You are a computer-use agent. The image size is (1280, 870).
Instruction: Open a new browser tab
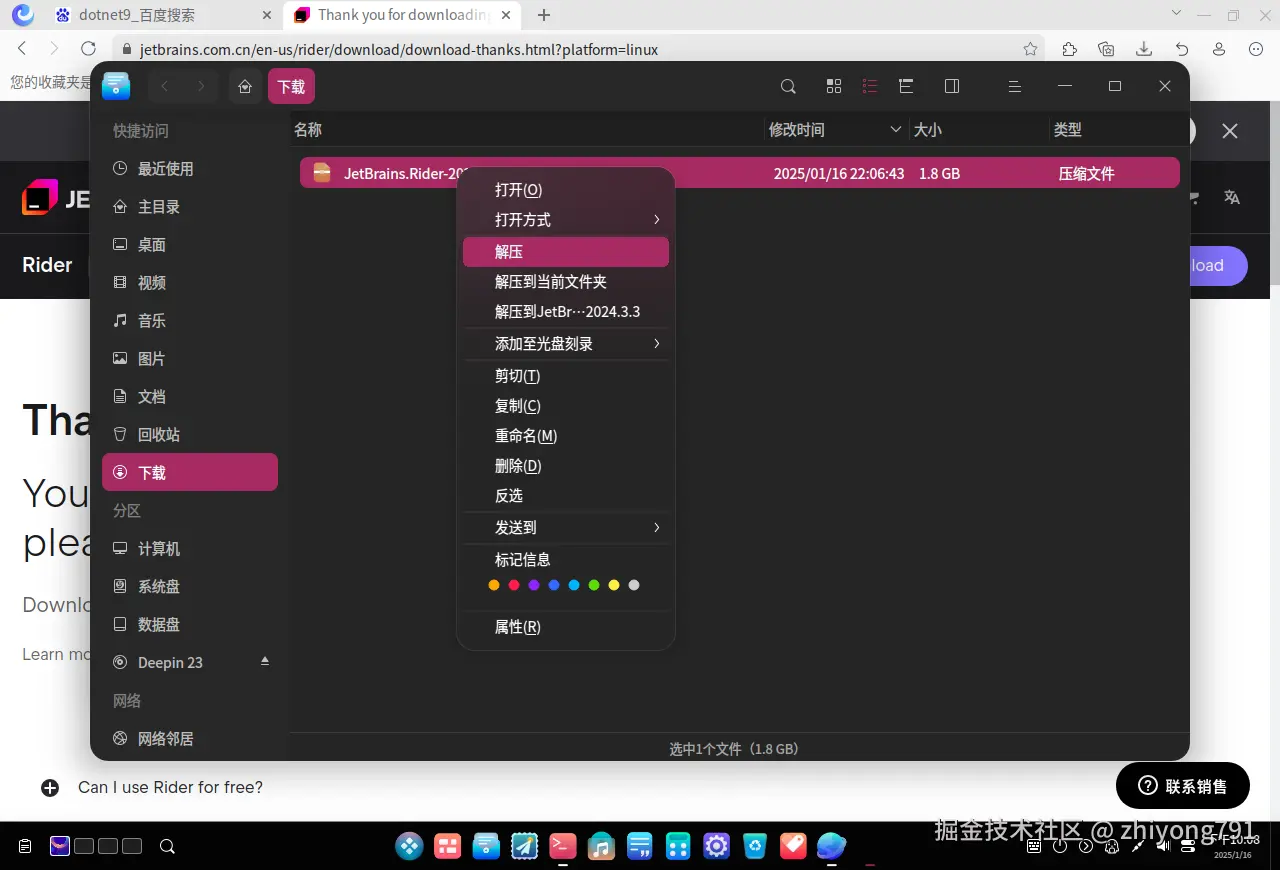click(544, 15)
